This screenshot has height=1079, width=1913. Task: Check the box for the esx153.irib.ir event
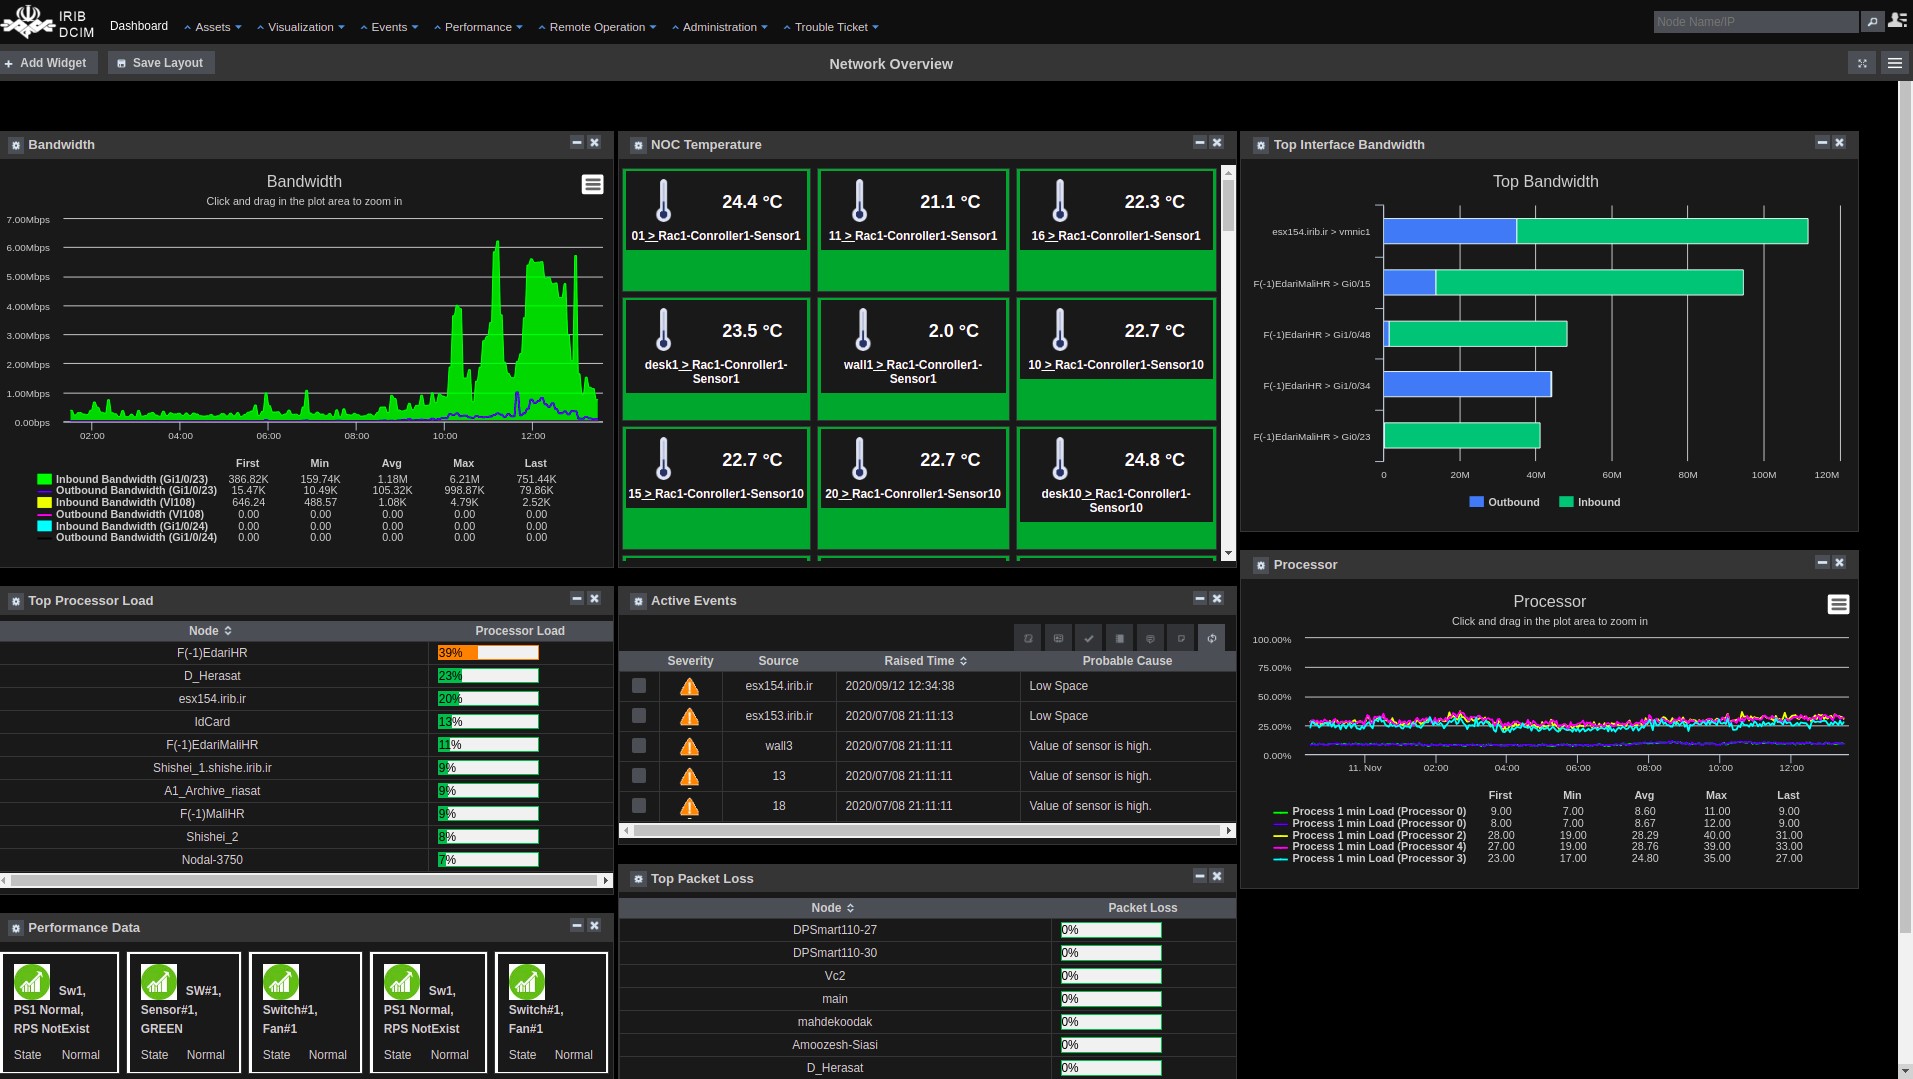point(639,716)
